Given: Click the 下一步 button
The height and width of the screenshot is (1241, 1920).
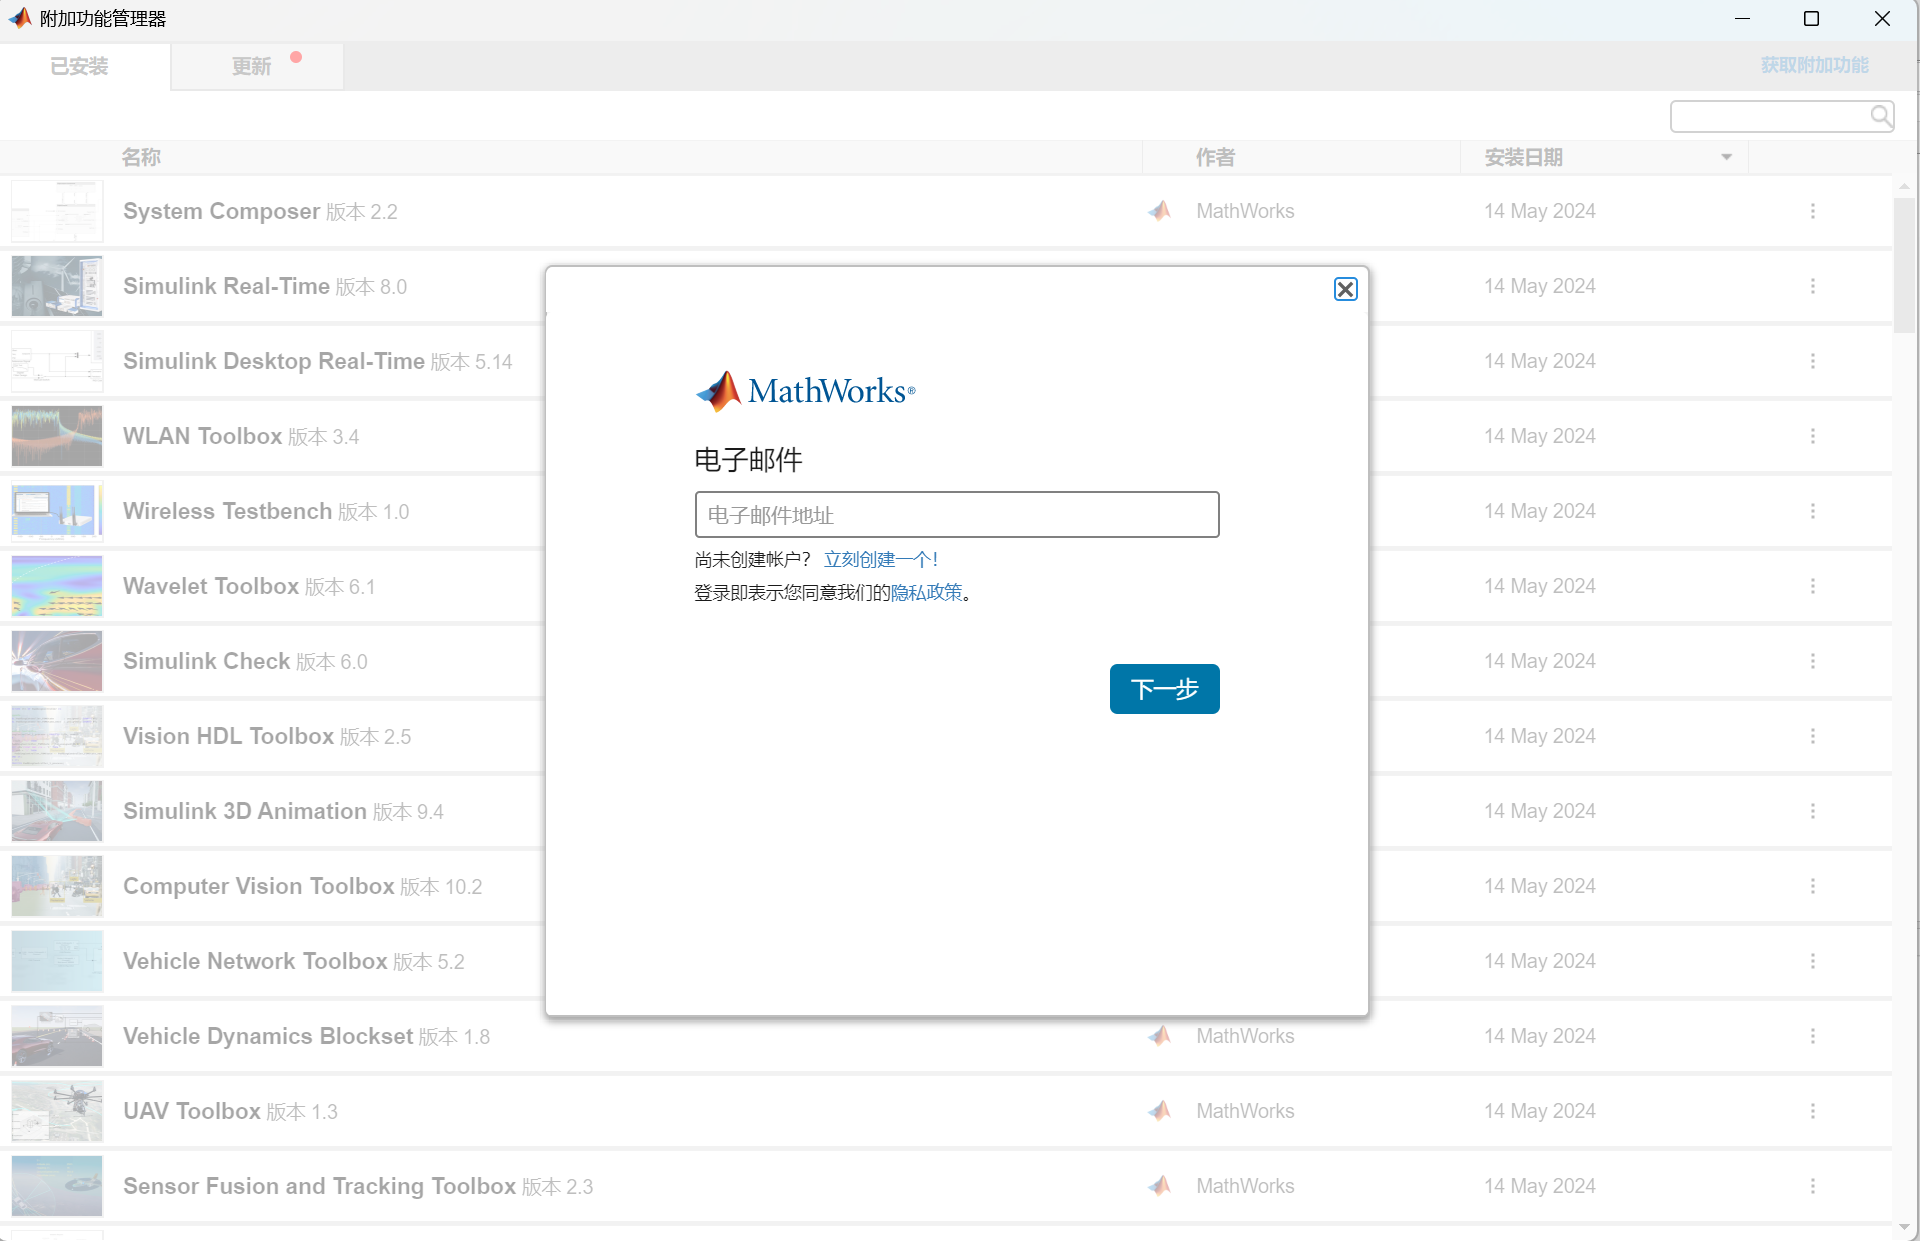Looking at the screenshot, I should (1164, 689).
